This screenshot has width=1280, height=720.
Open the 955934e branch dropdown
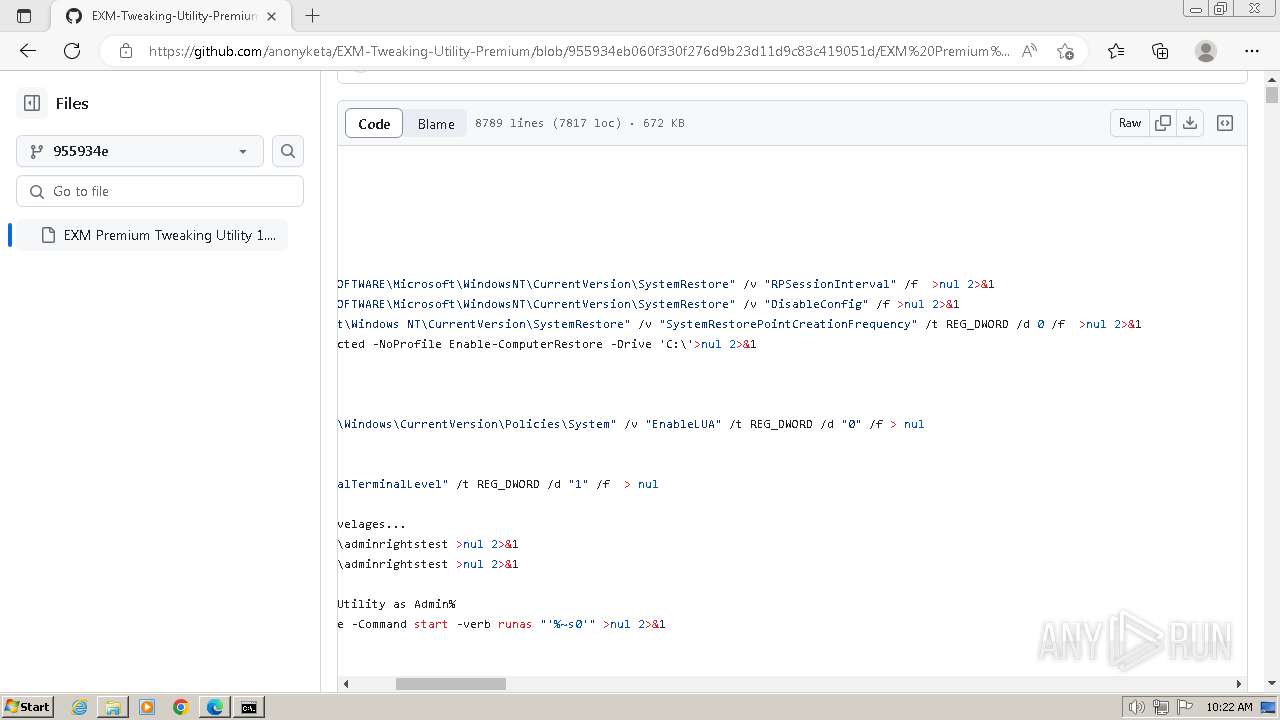[140, 151]
